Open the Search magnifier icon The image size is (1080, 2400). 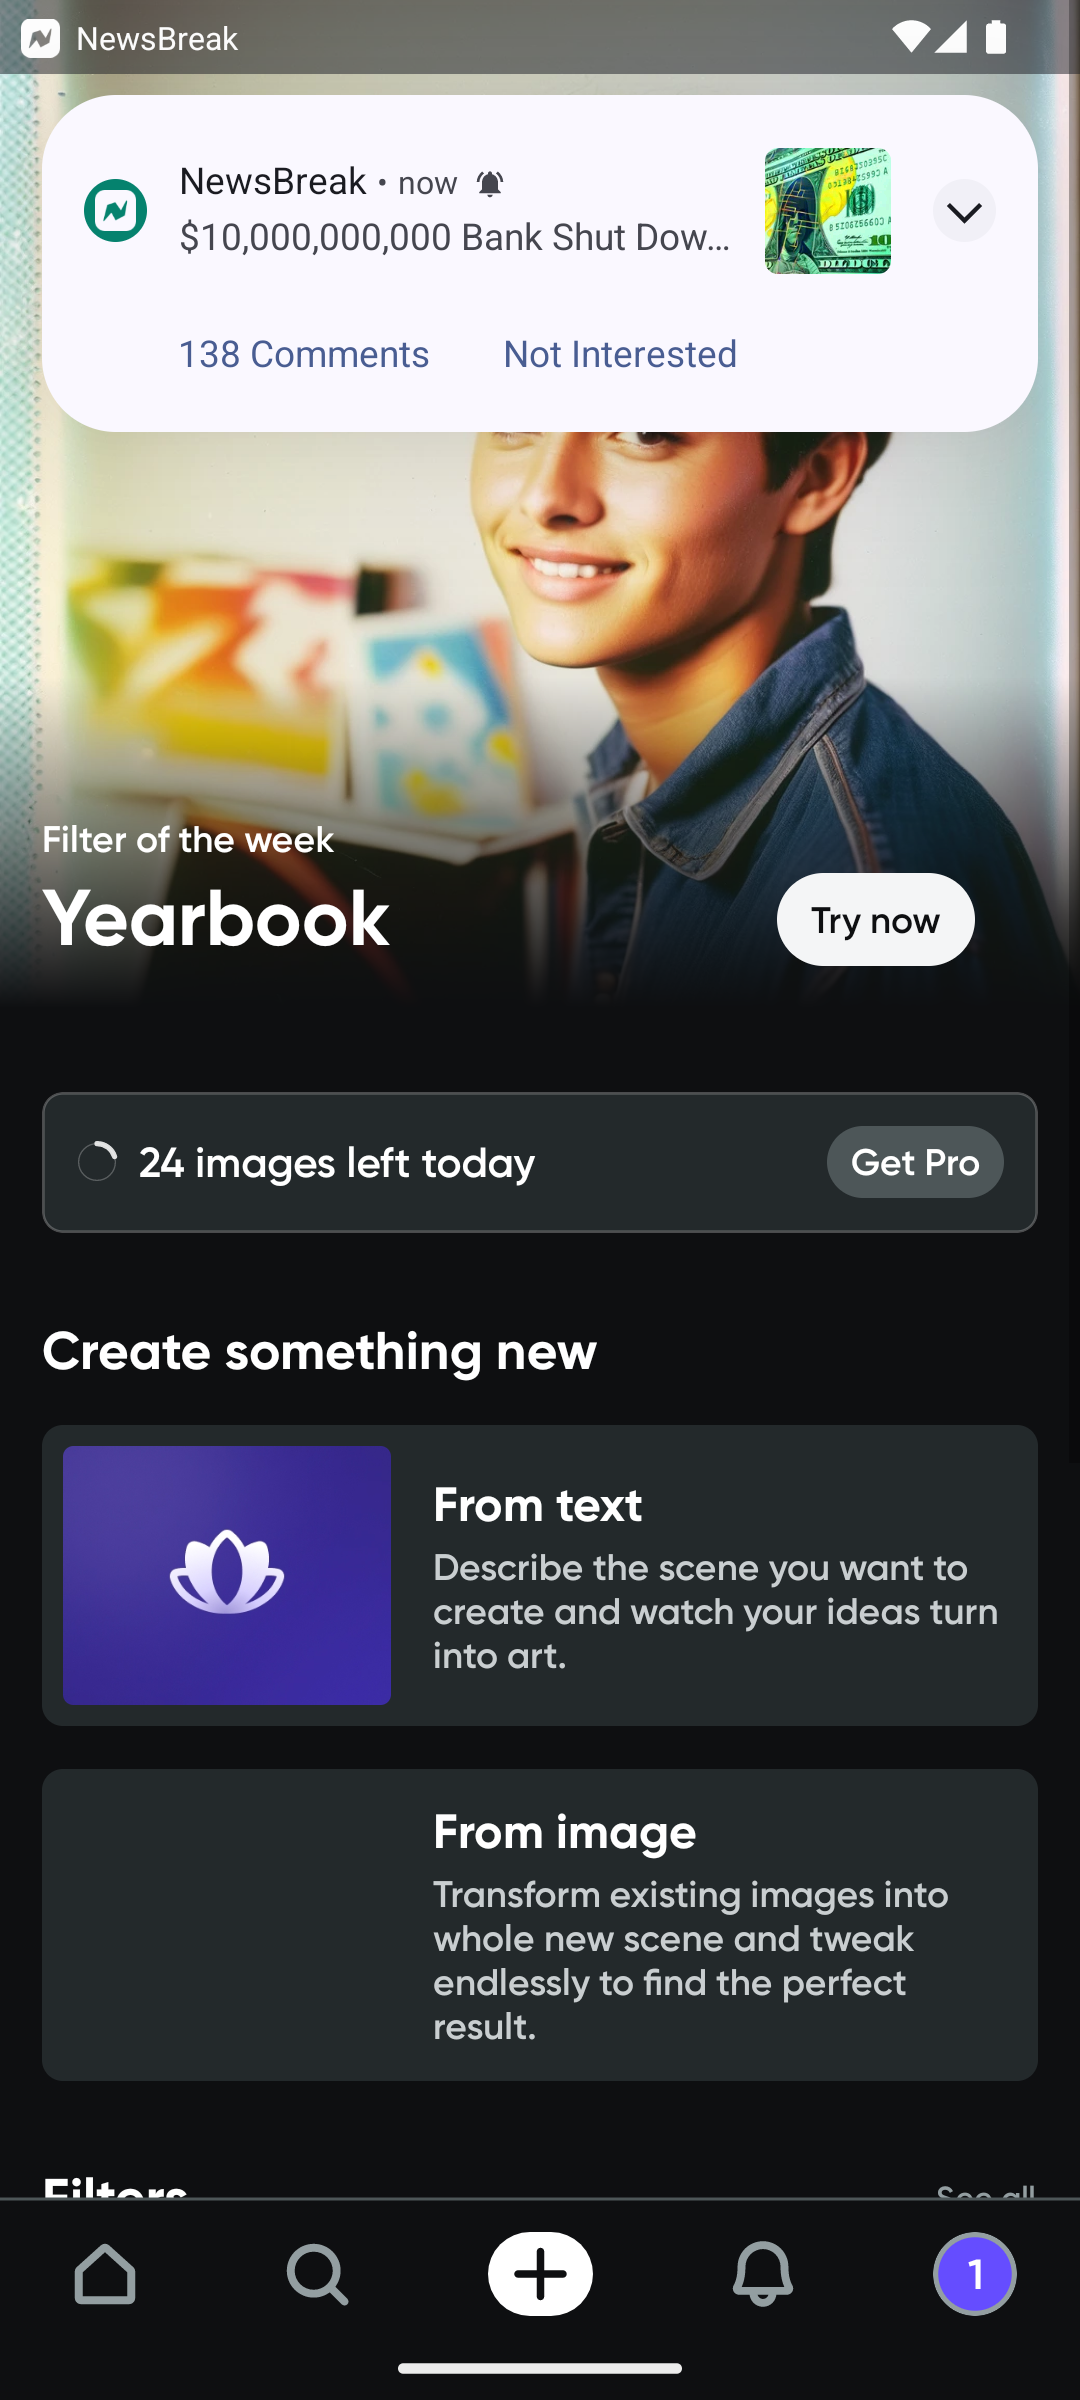pyautogui.click(x=318, y=2273)
